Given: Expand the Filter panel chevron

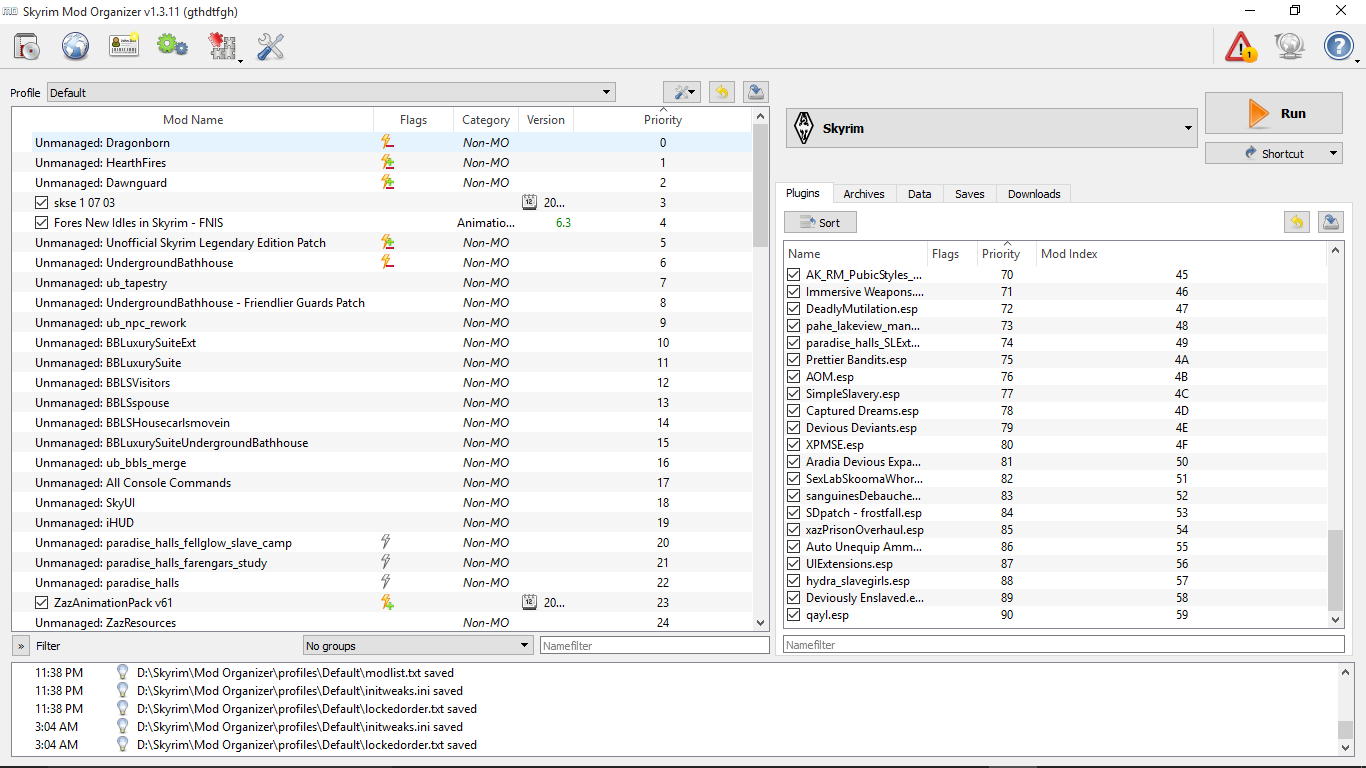Looking at the screenshot, I should (x=20, y=646).
